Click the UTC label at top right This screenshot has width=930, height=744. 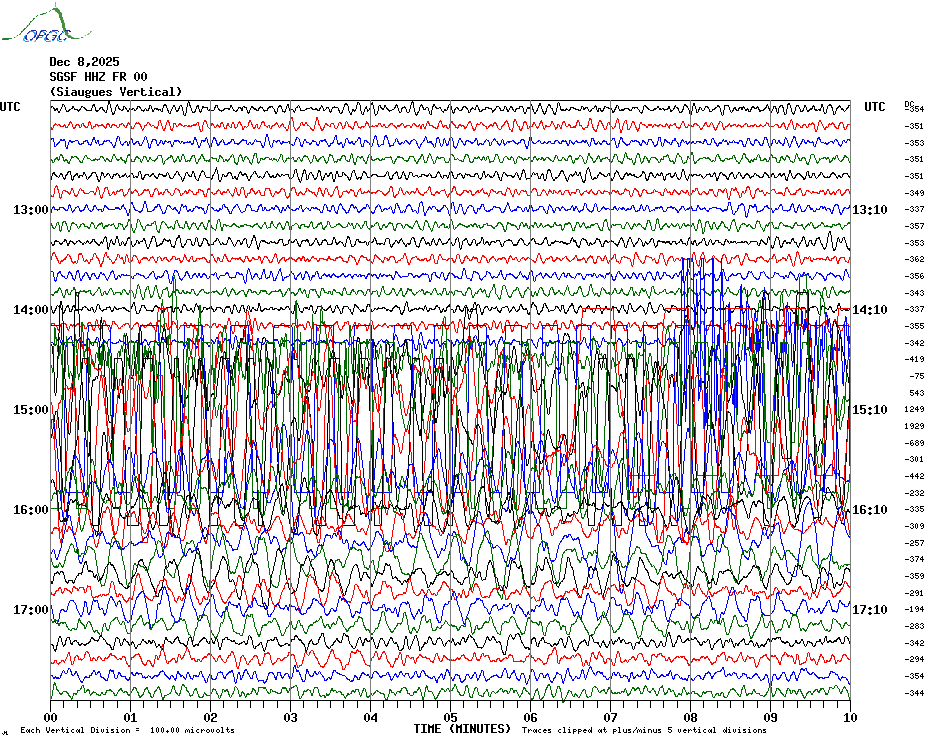[875, 107]
